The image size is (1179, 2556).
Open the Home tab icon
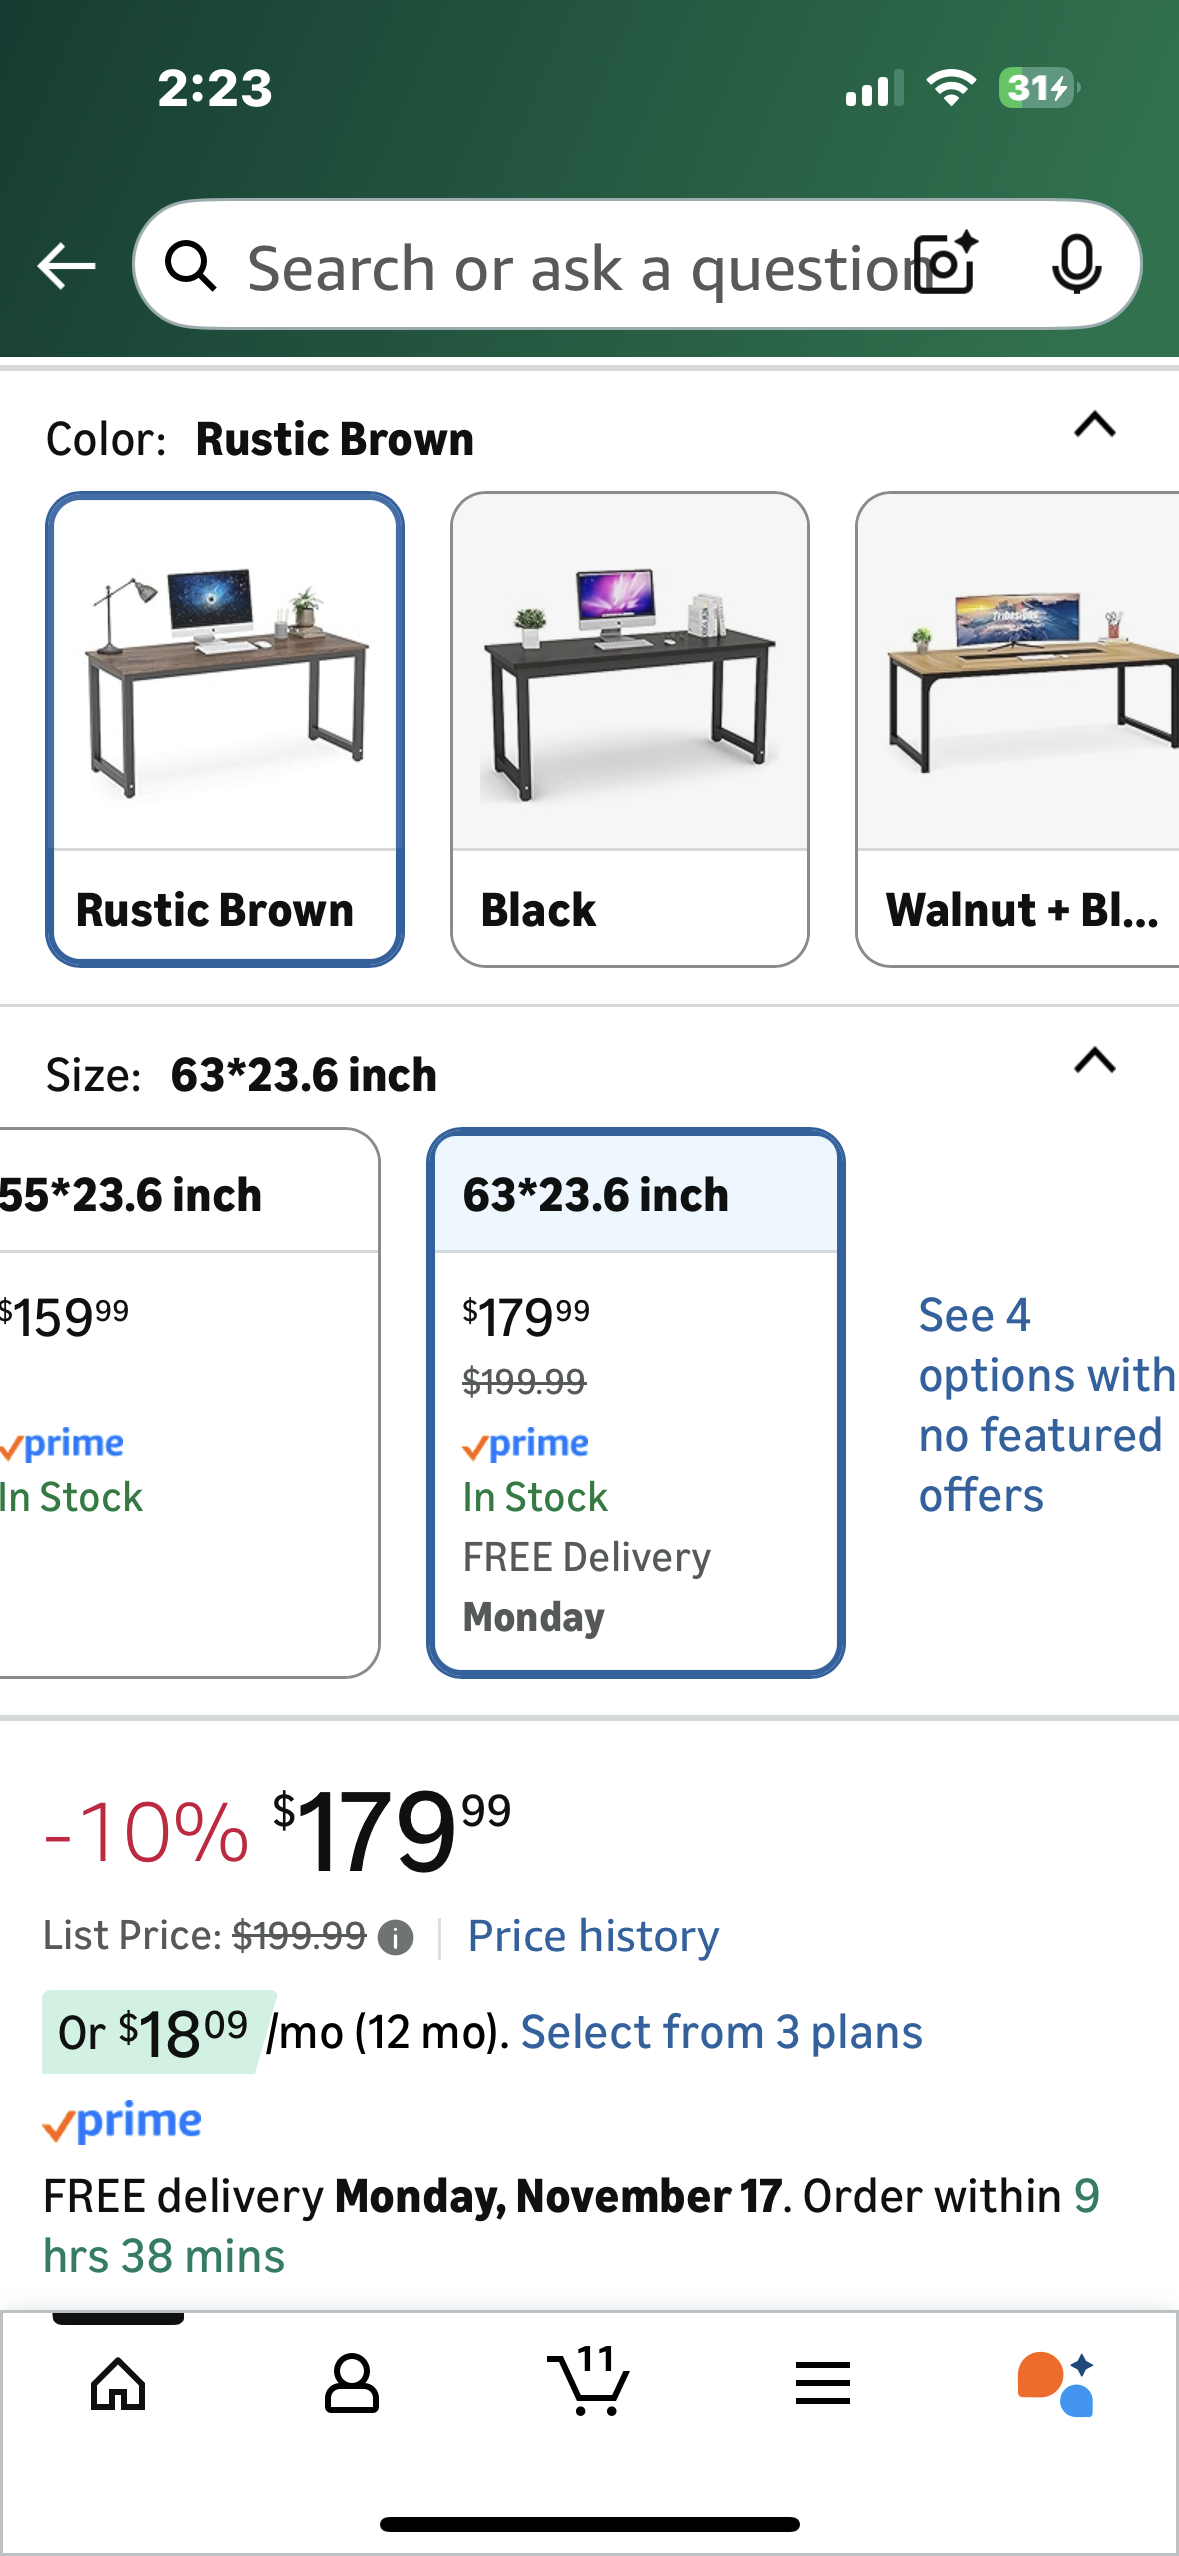[118, 2384]
